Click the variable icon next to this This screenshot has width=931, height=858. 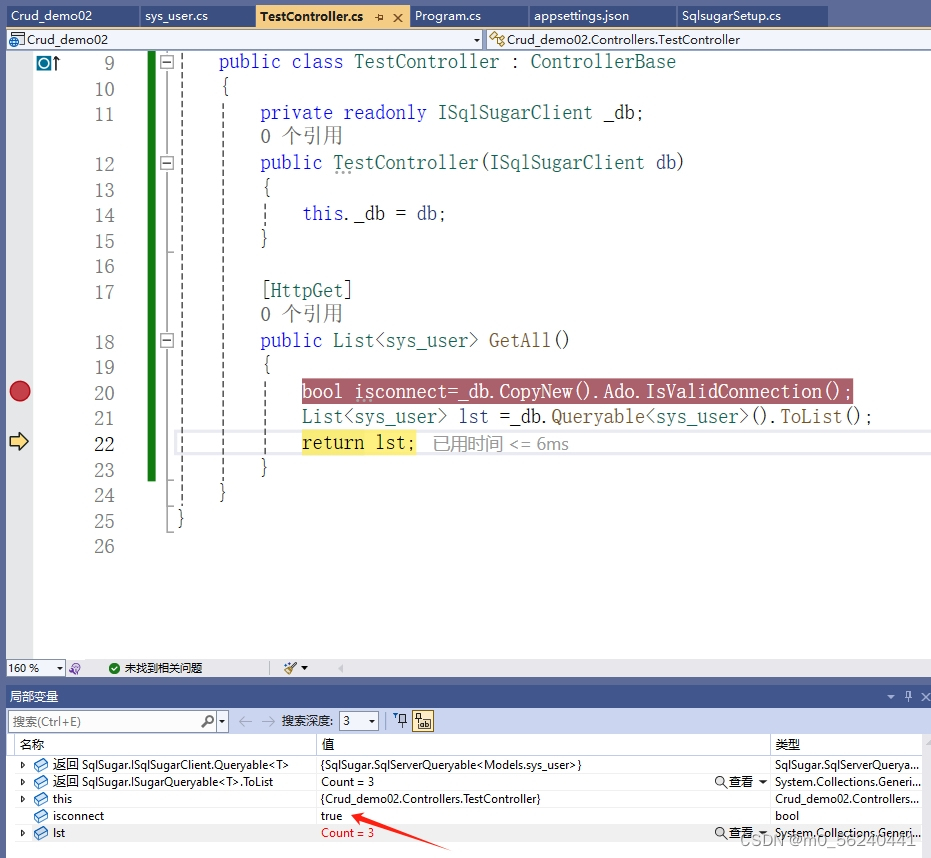[x=41, y=799]
